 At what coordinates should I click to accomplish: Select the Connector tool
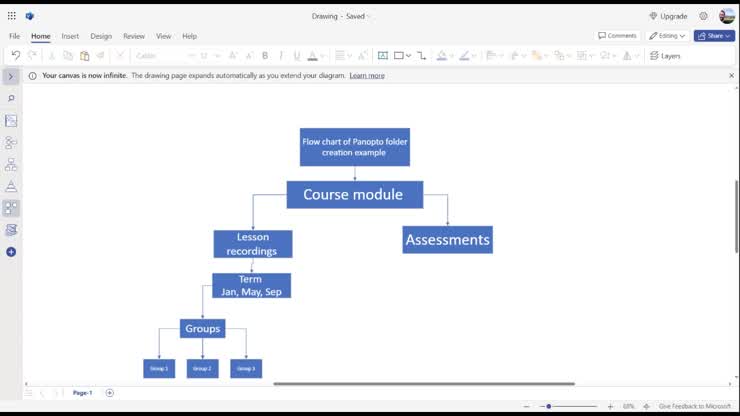click(421, 56)
